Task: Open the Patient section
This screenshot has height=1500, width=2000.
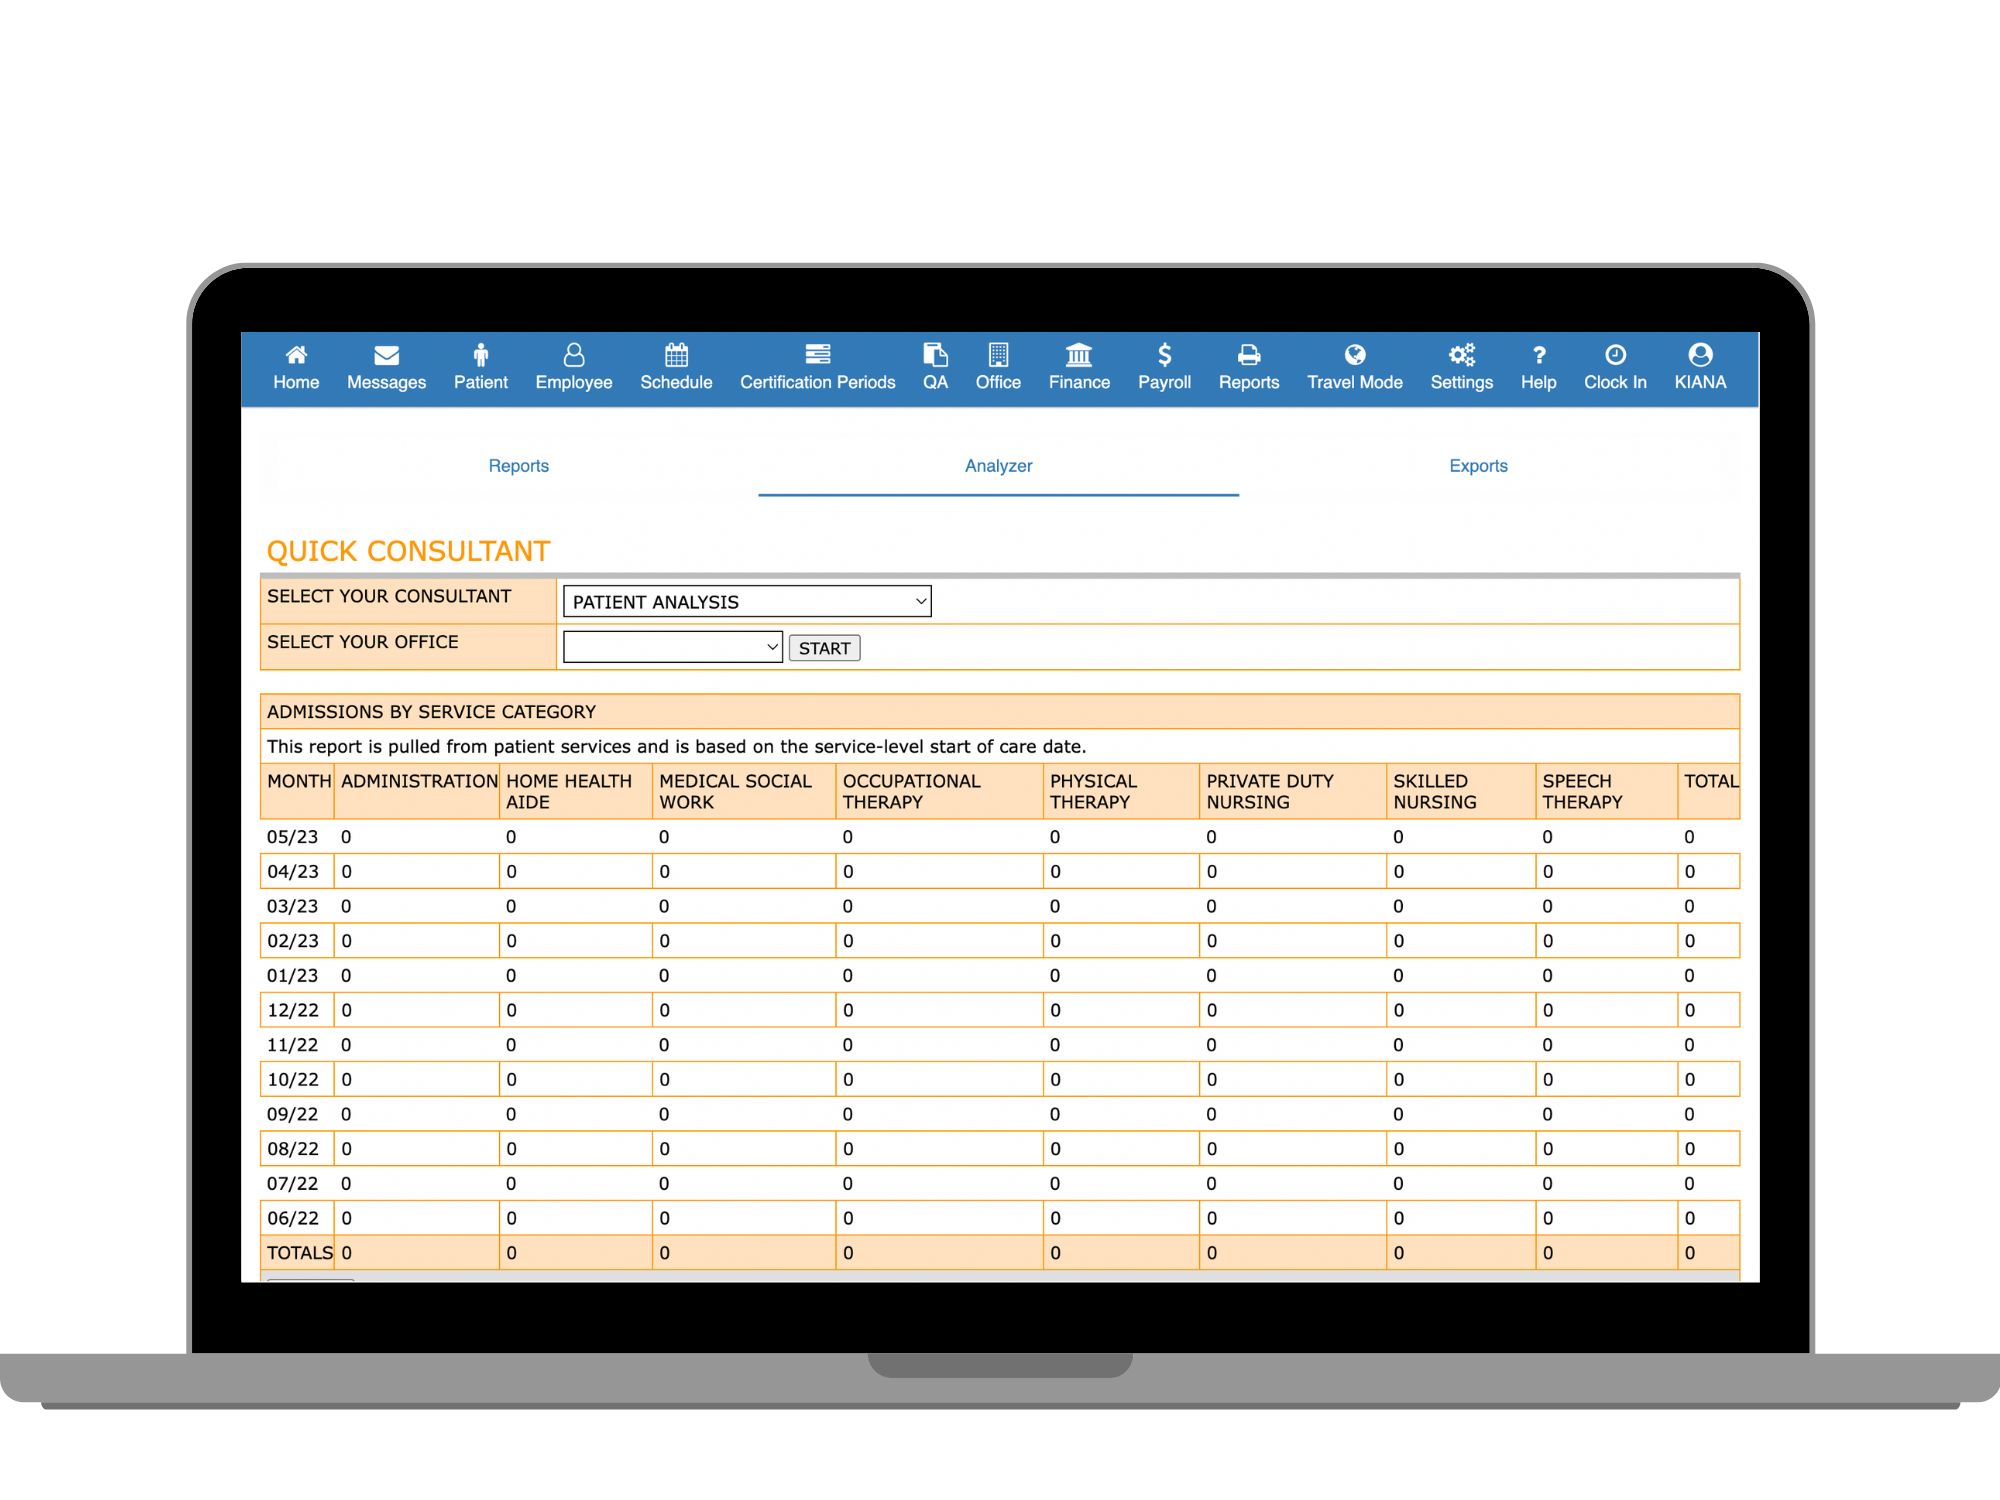Action: coord(480,368)
